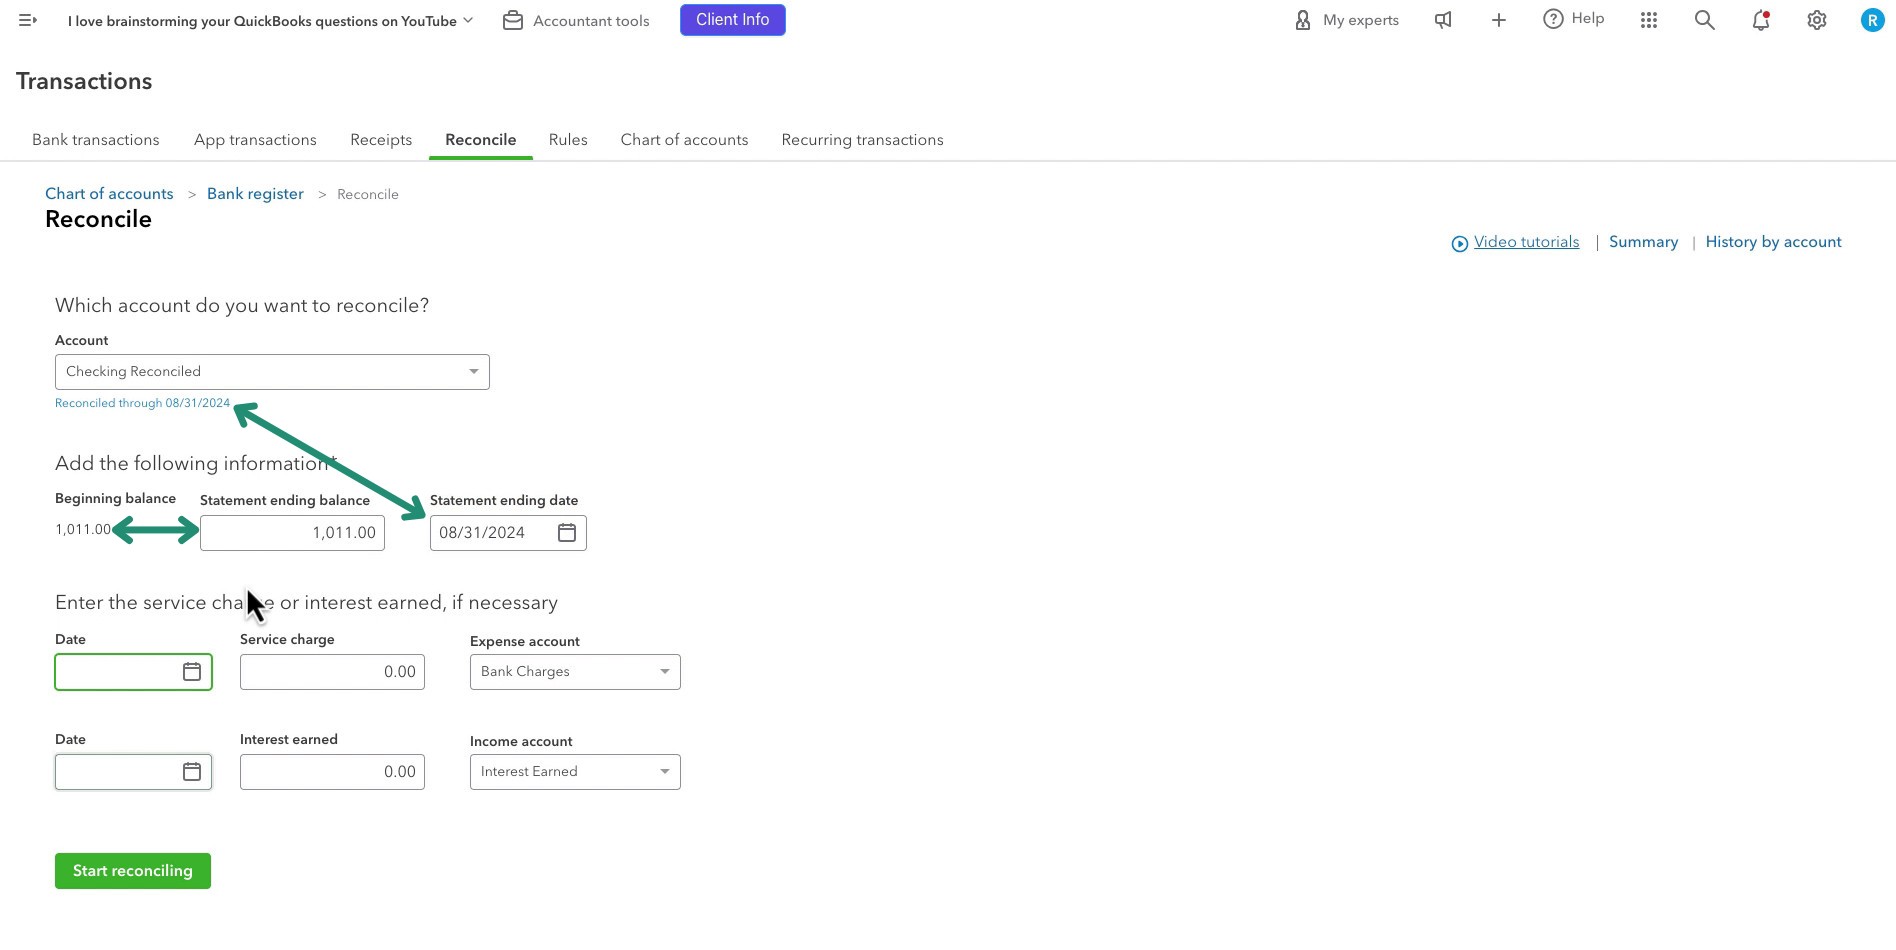Open the Video tutorials link

point(1526,242)
